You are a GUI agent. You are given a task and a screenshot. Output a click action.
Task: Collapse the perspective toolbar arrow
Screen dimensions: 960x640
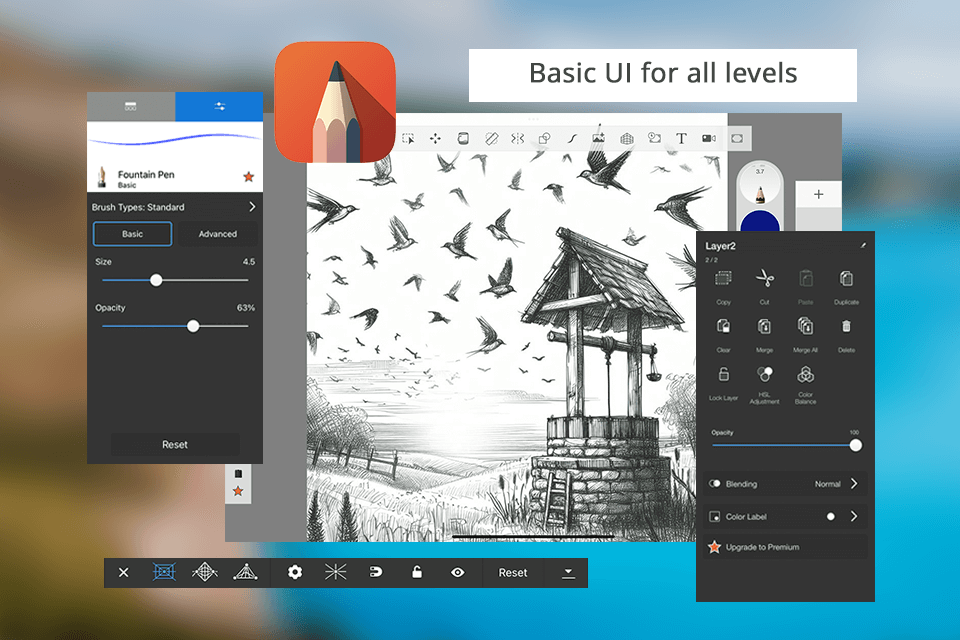[x=568, y=573]
